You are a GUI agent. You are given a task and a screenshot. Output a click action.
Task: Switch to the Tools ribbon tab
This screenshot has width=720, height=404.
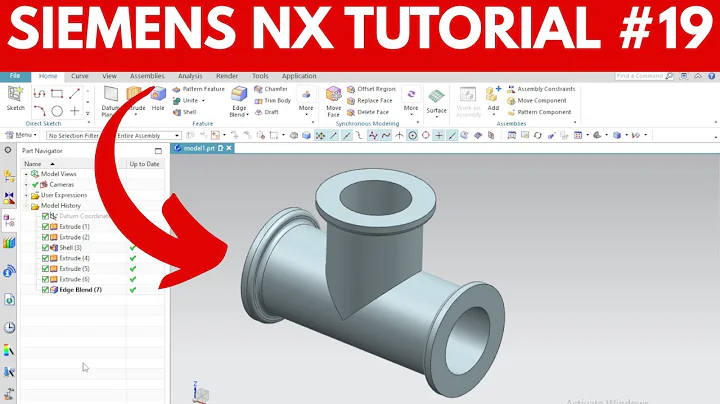(260, 76)
